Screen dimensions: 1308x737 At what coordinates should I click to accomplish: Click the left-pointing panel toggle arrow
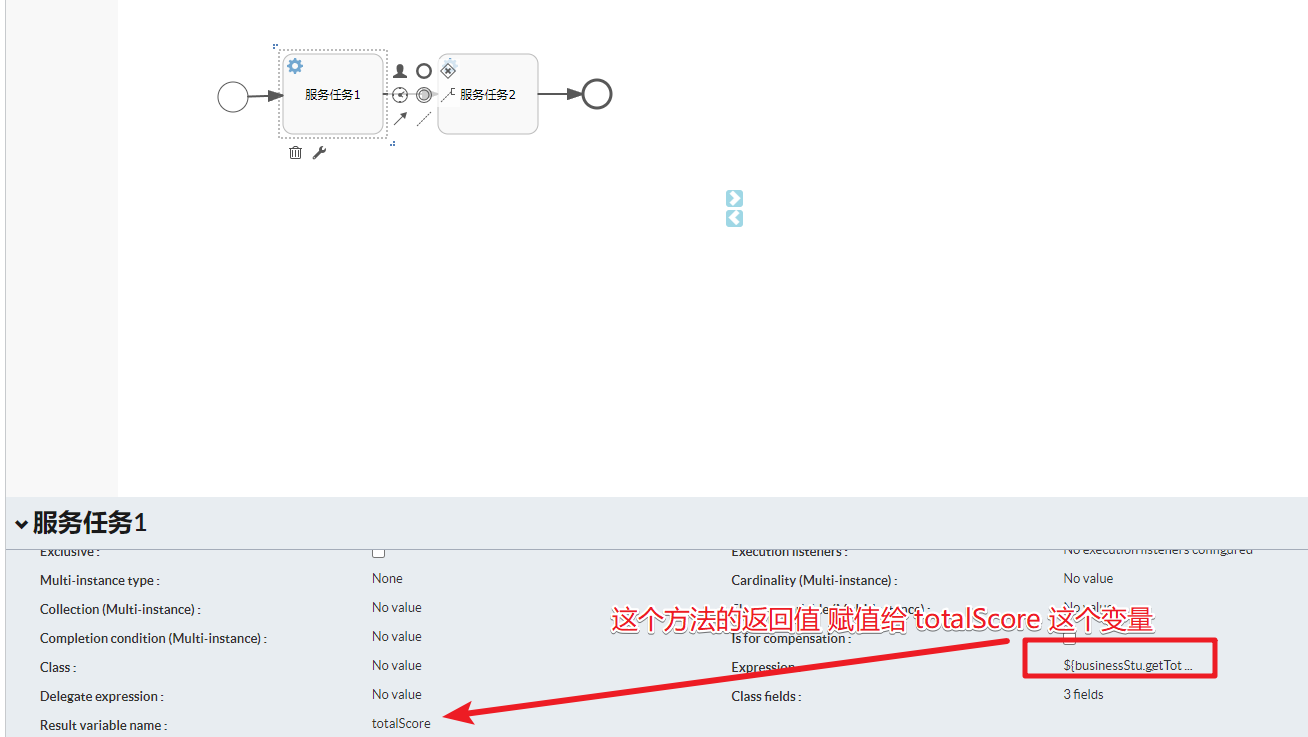click(734, 218)
